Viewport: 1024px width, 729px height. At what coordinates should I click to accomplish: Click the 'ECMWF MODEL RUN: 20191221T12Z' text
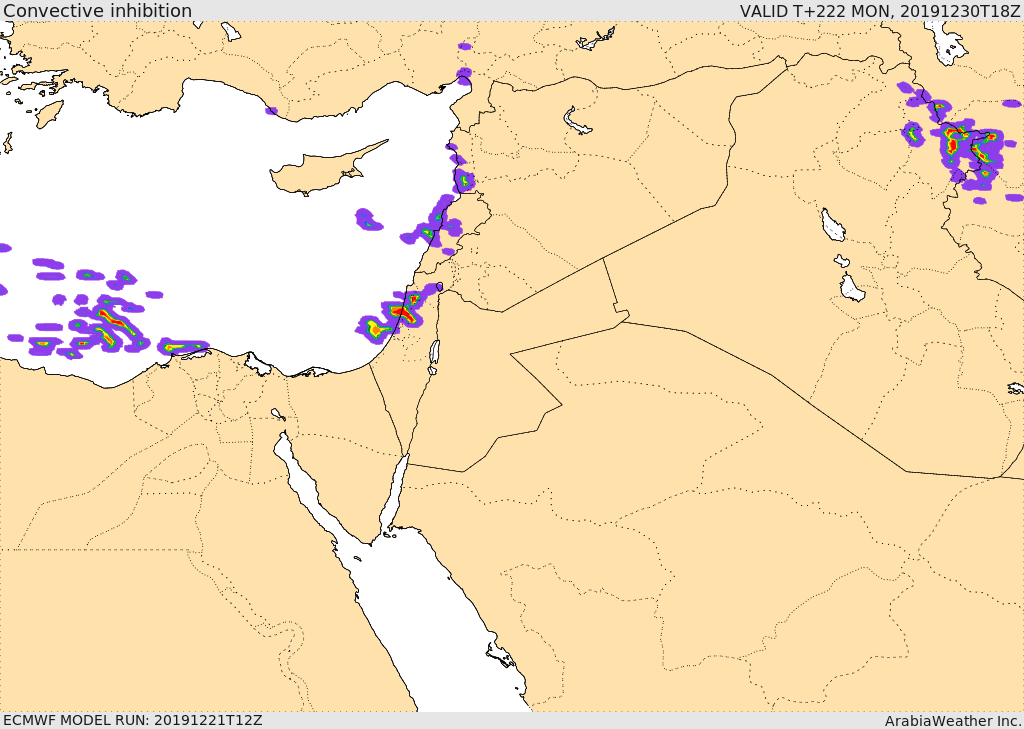pos(133,720)
